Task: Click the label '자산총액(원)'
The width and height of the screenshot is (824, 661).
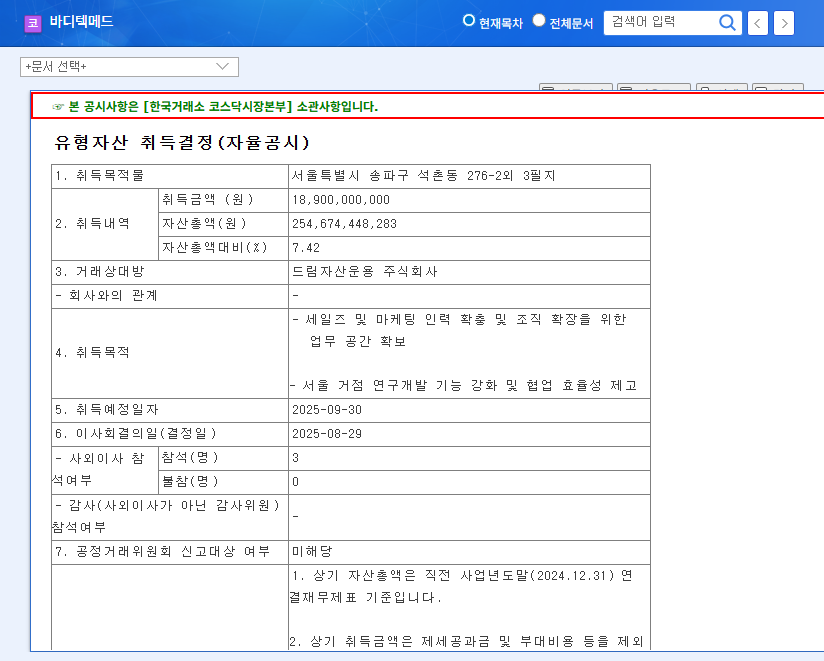Action: 204,224
